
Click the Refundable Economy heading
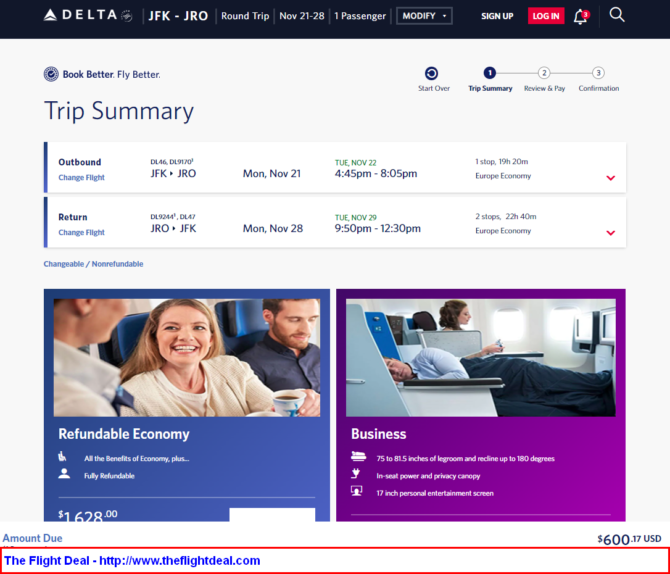(124, 434)
